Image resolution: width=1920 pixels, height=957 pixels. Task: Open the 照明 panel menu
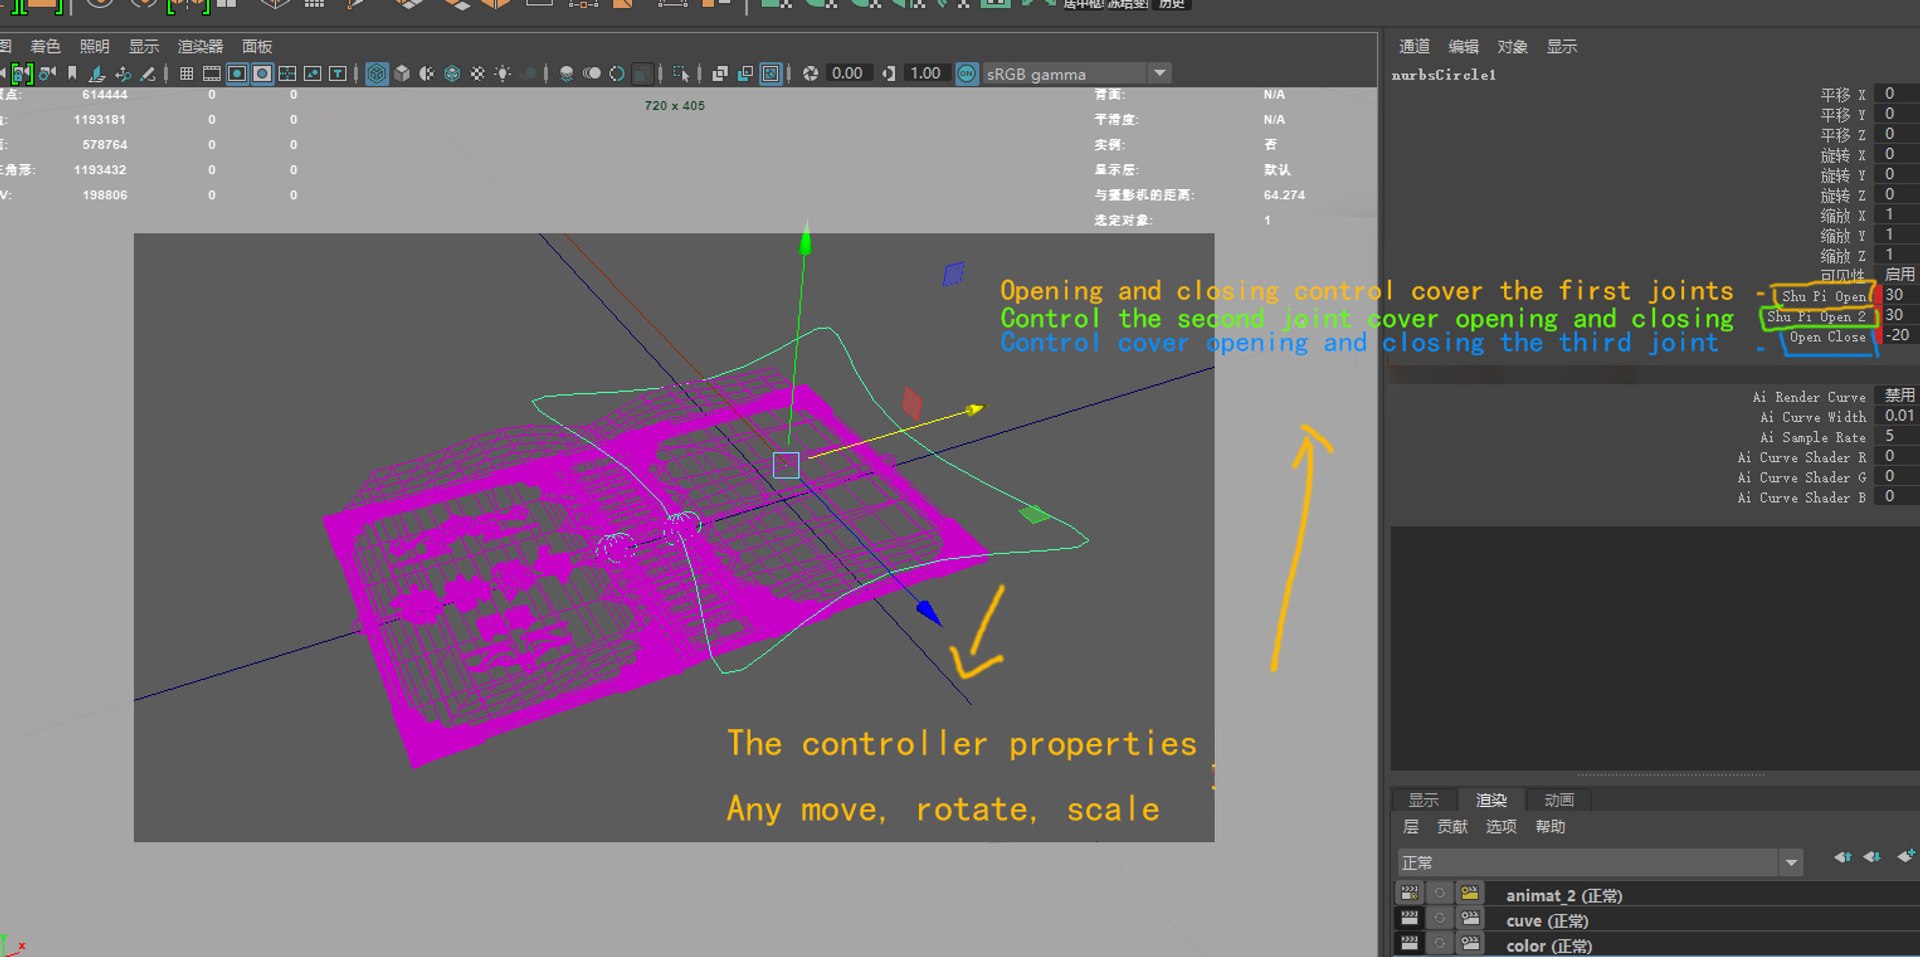[94, 46]
